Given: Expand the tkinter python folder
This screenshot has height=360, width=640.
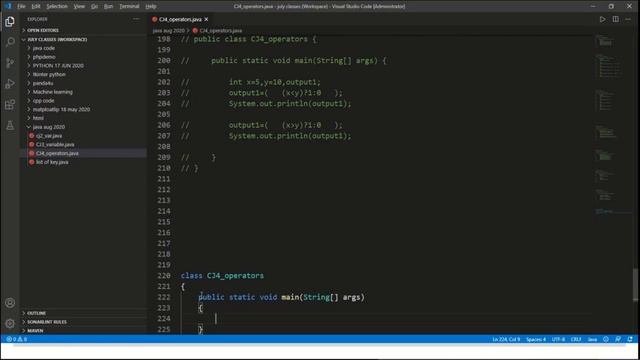Looking at the screenshot, I should pyautogui.click(x=83, y=74).
